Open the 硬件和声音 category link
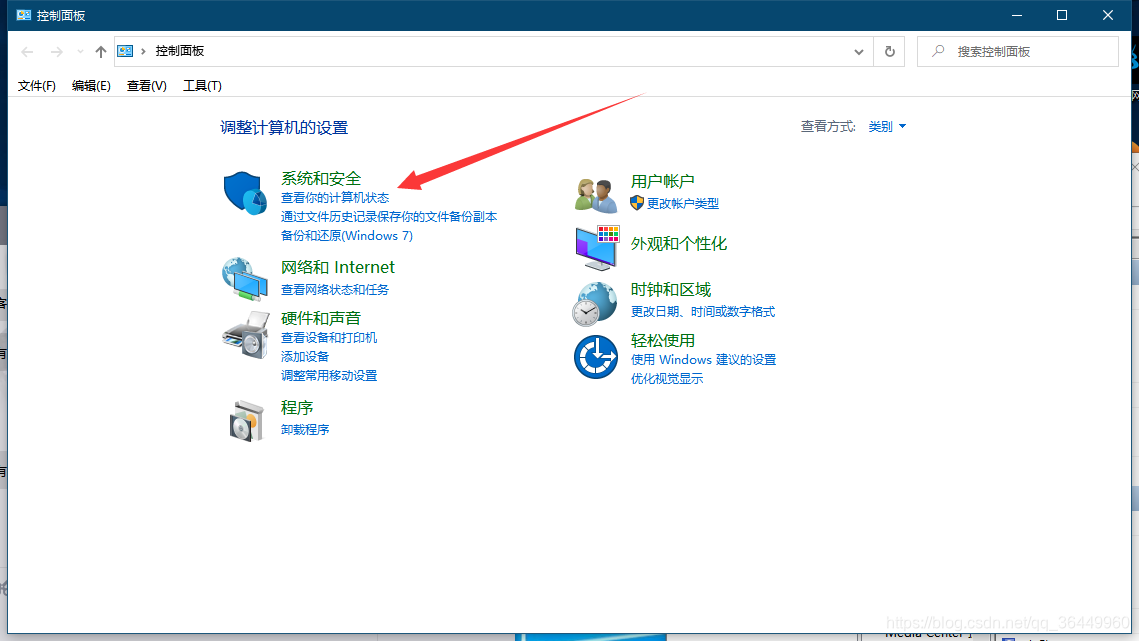The image size is (1139, 641). [320, 318]
